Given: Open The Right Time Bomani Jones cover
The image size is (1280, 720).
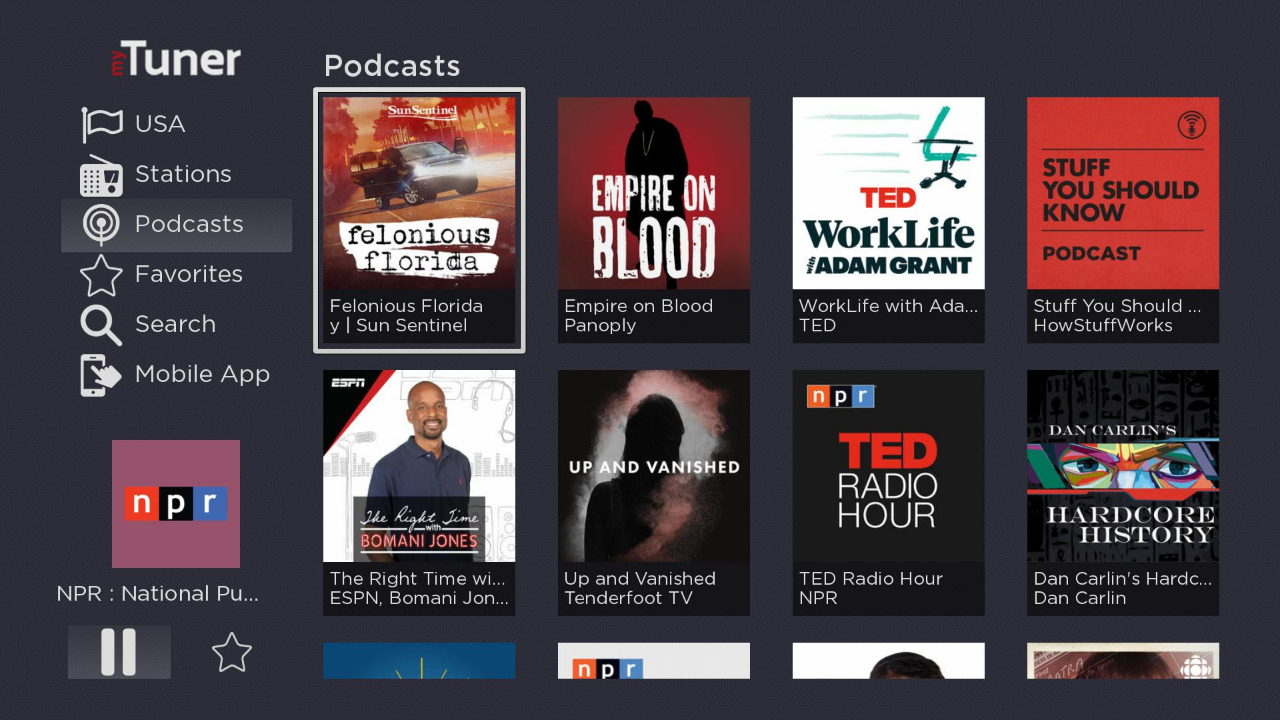Looking at the screenshot, I should [x=419, y=466].
